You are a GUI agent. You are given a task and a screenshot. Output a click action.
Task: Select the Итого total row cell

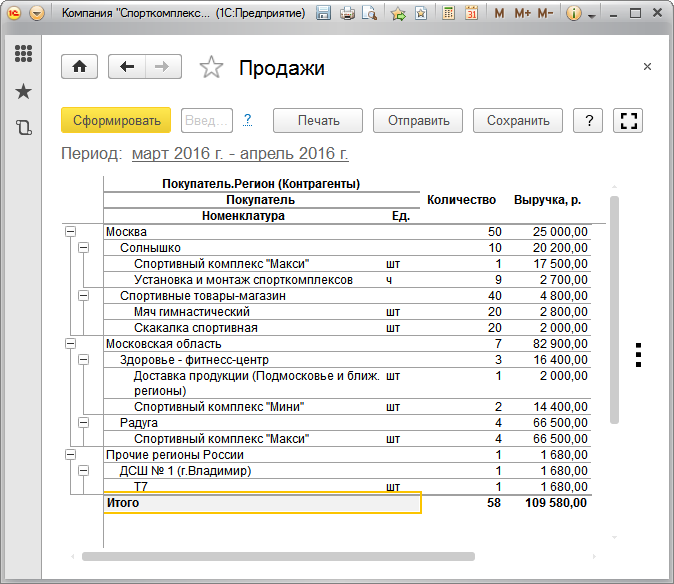click(262, 503)
